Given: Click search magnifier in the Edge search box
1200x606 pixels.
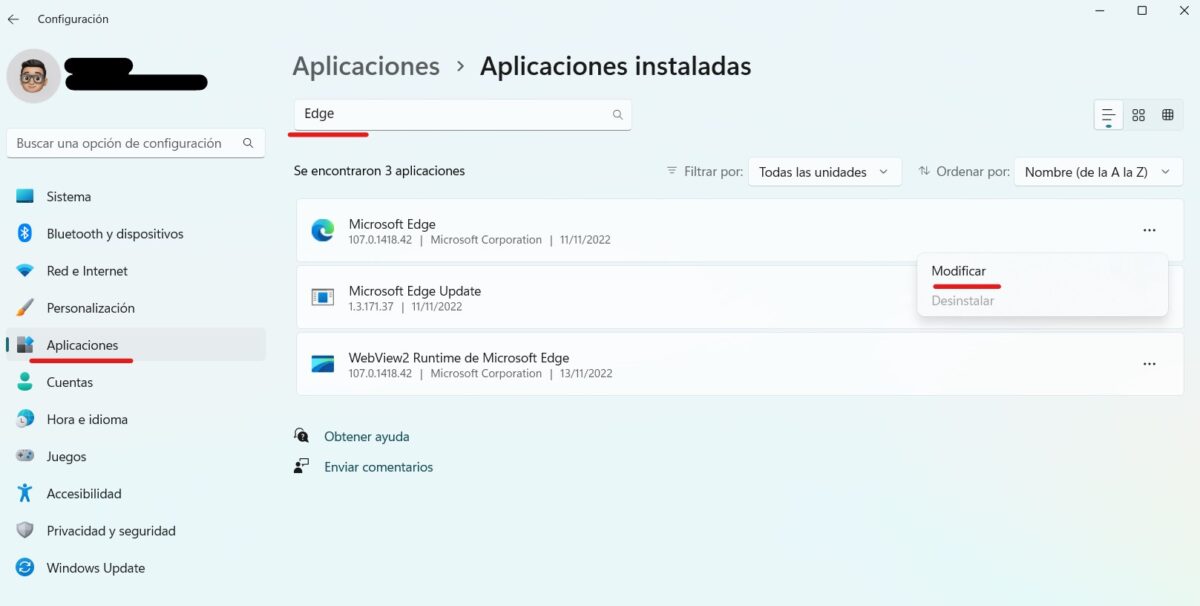Looking at the screenshot, I should tap(618, 115).
